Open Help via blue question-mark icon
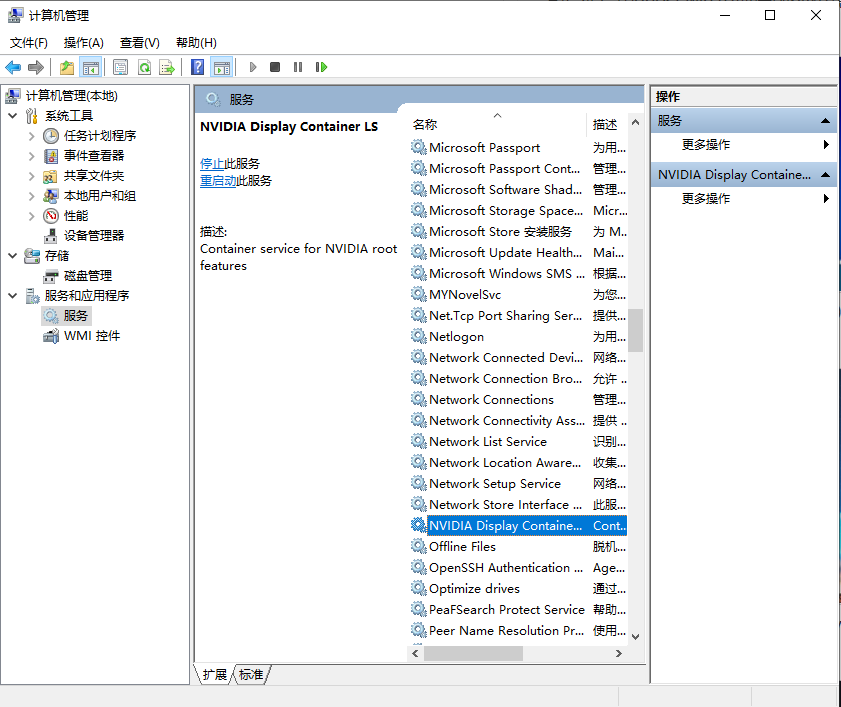Image resolution: width=841 pixels, height=707 pixels. pyautogui.click(x=197, y=67)
